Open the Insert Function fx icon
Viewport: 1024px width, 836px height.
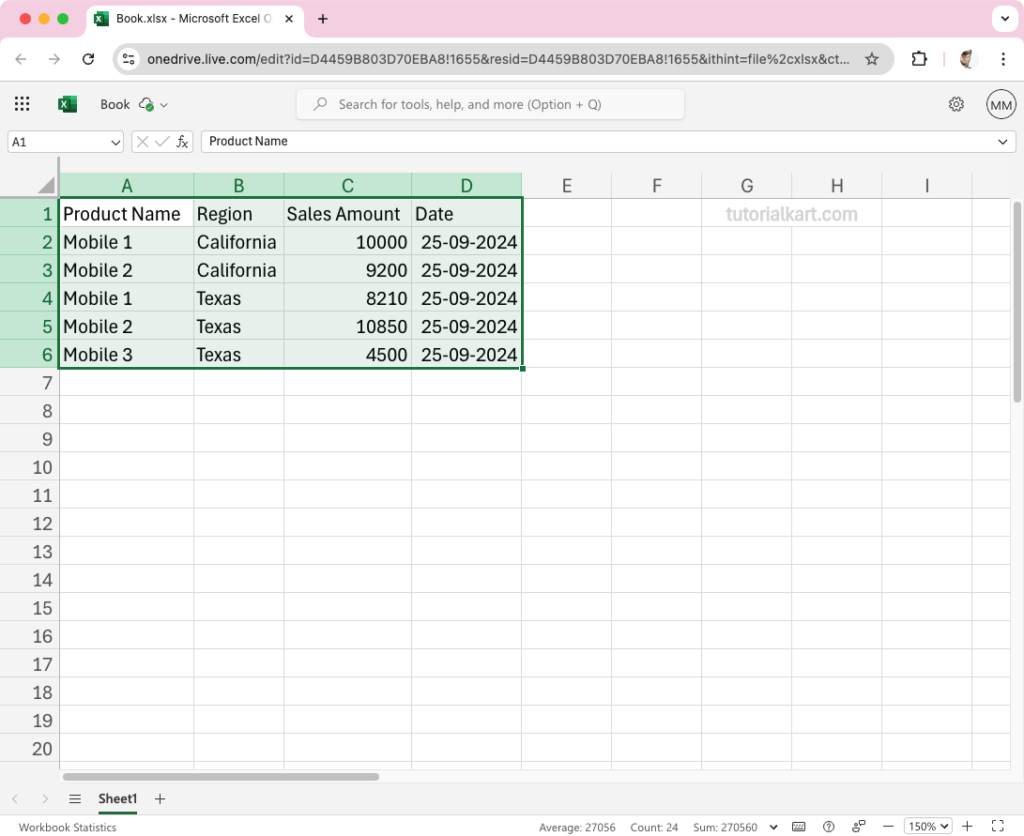pos(183,141)
